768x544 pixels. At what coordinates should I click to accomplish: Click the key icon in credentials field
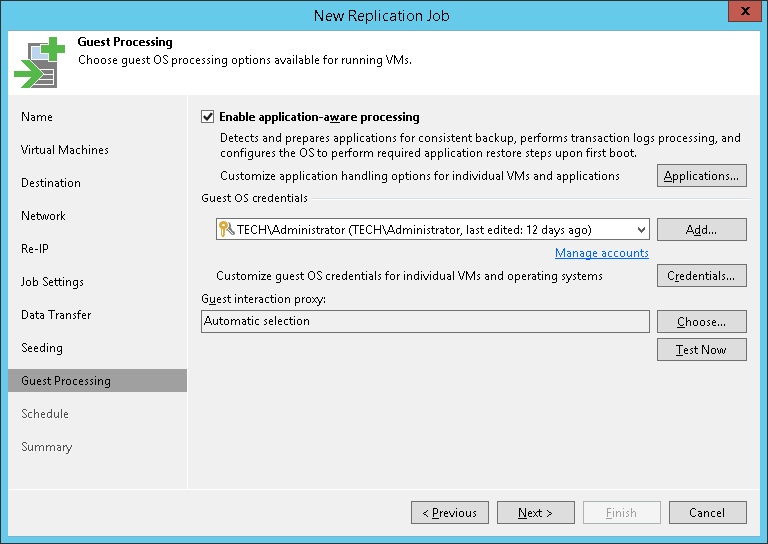(226, 230)
